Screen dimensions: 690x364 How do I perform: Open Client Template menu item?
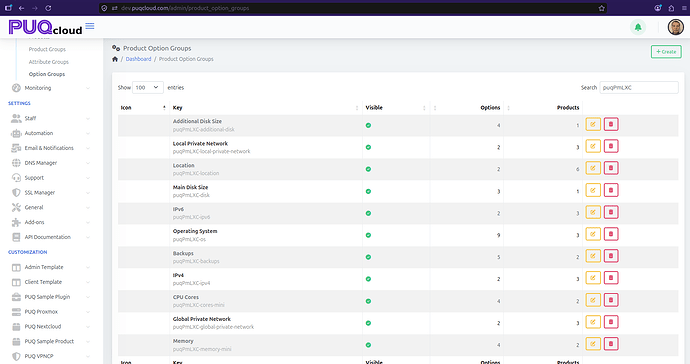click(x=51, y=282)
